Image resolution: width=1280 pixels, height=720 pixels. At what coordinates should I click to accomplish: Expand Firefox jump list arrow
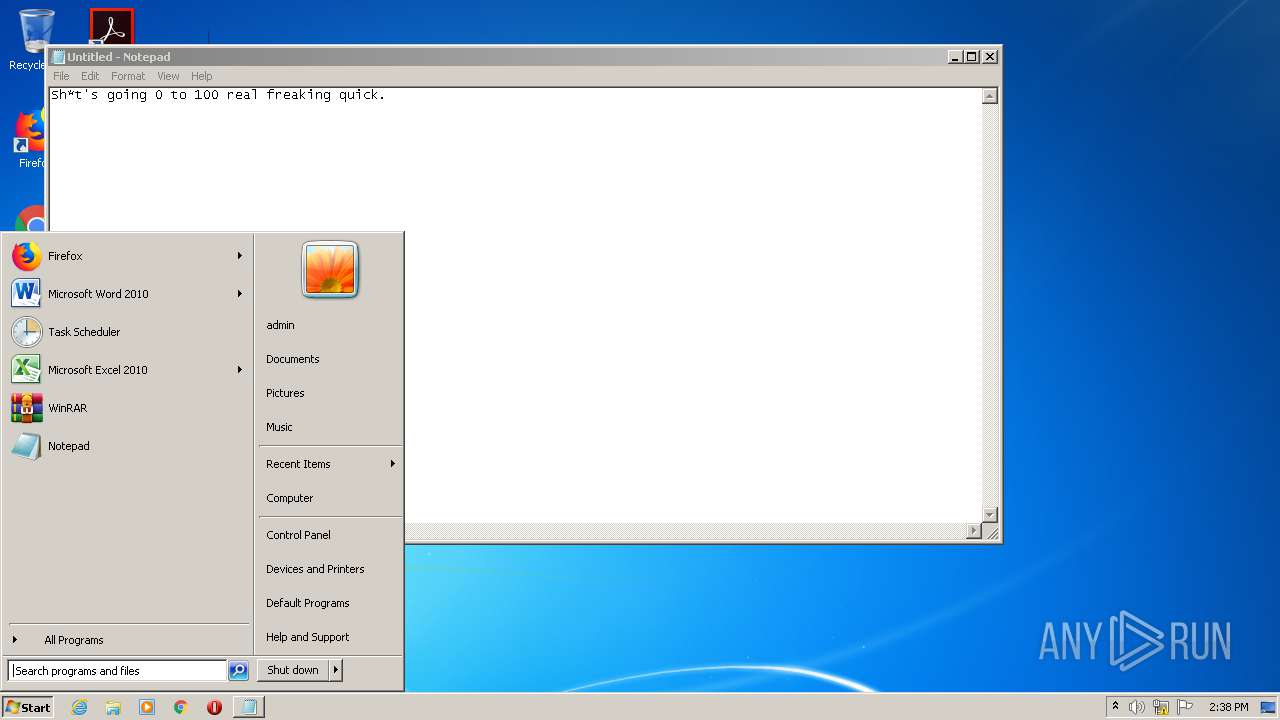[x=240, y=256]
